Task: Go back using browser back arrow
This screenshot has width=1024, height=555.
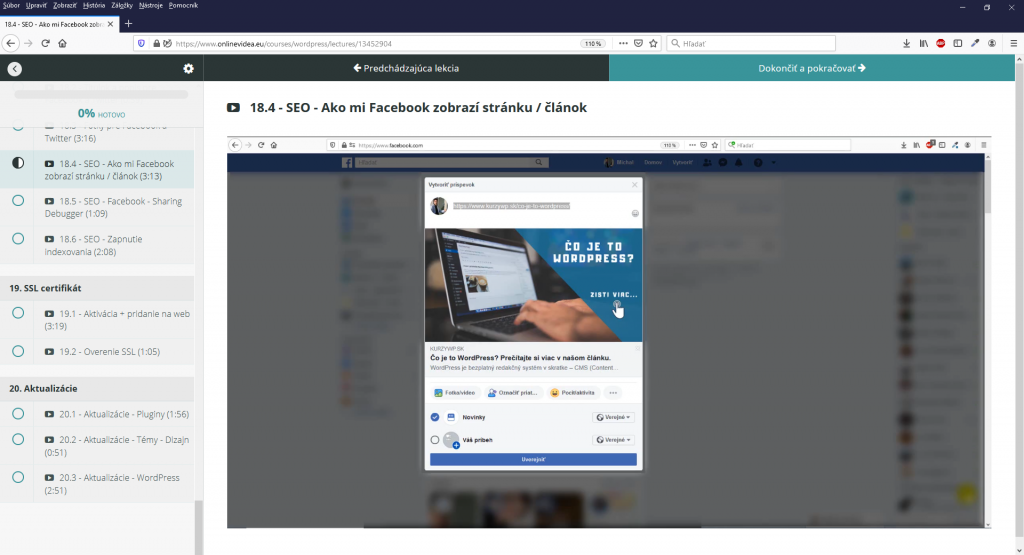Action: 10,43
